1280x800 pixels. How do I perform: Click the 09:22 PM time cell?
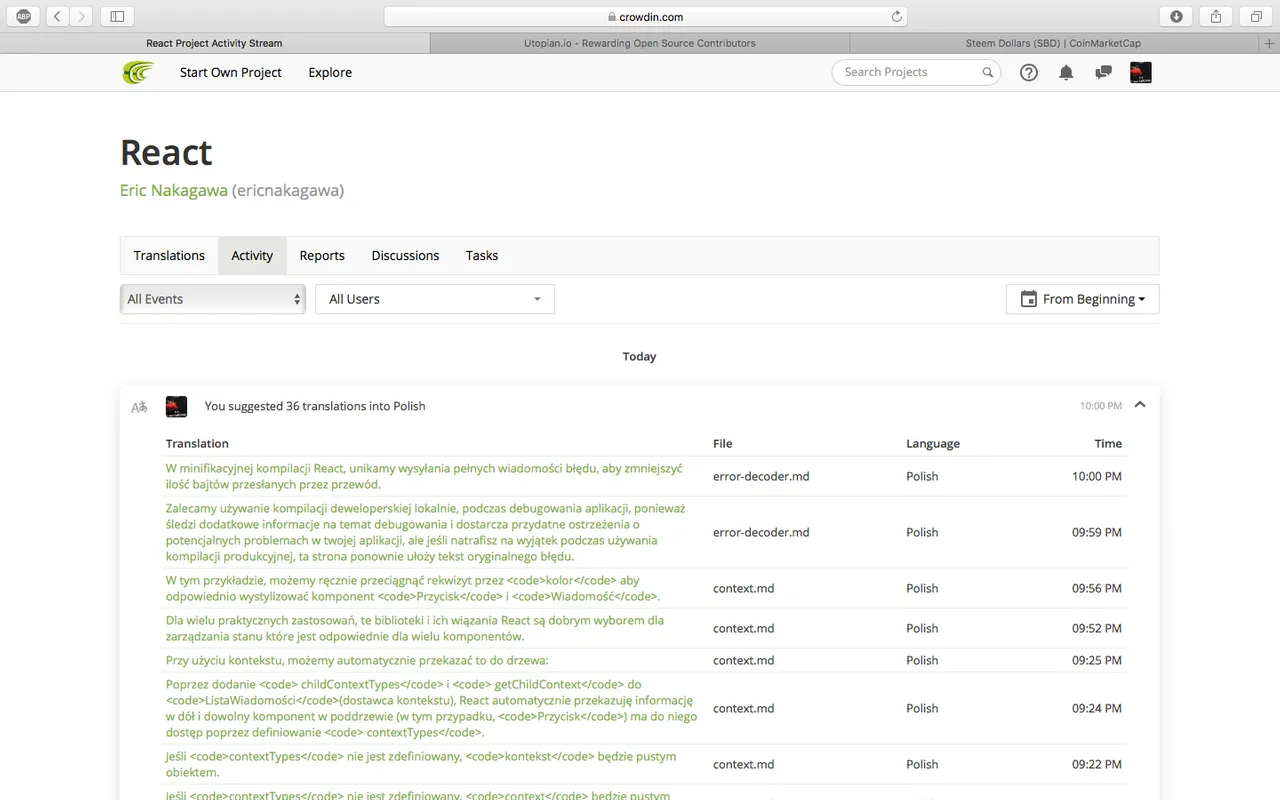click(x=1097, y=764)
